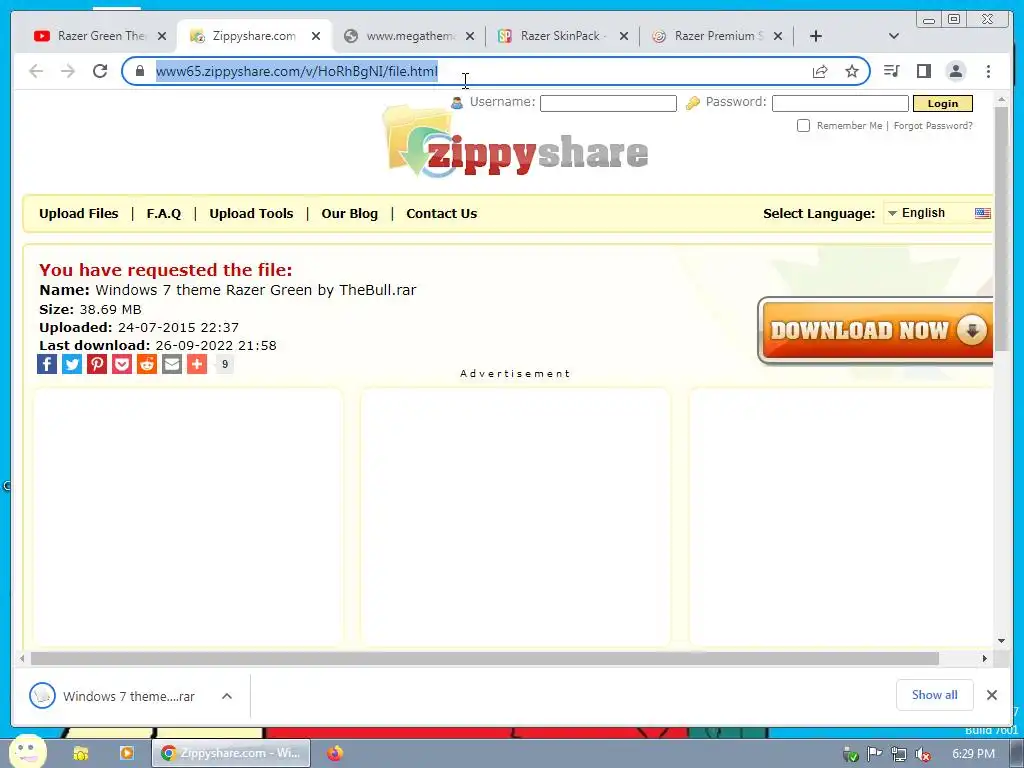Open the F.A.Q page

pyautogui.click(x=164, y=214)
